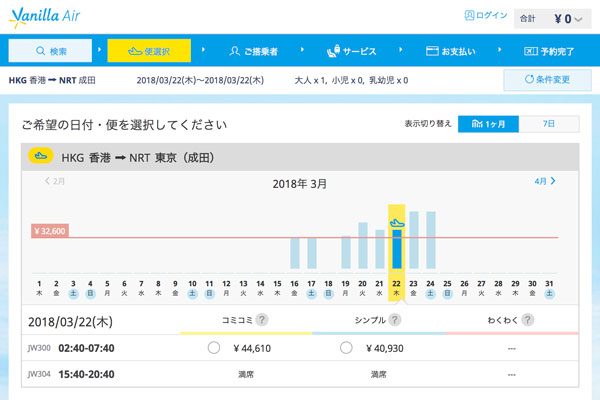This screenshot has height=400, width=600.
Task: Select the fare bar for March 16
Action: (x=295, y=253)
